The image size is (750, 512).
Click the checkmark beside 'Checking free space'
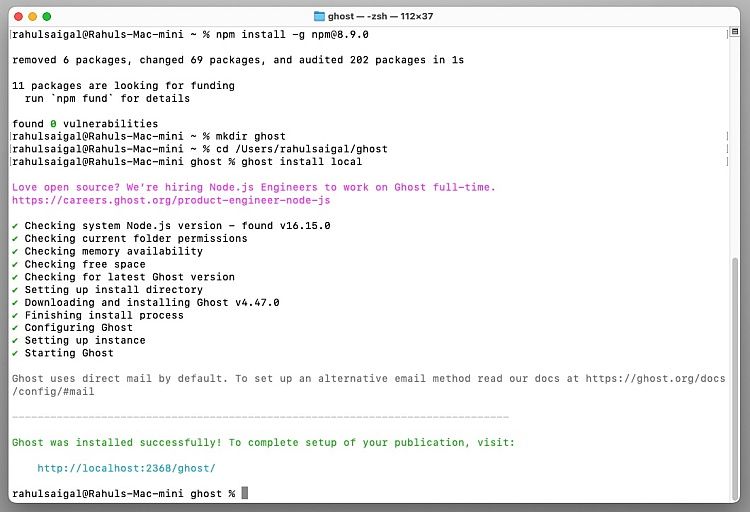(x=15, y=264)
